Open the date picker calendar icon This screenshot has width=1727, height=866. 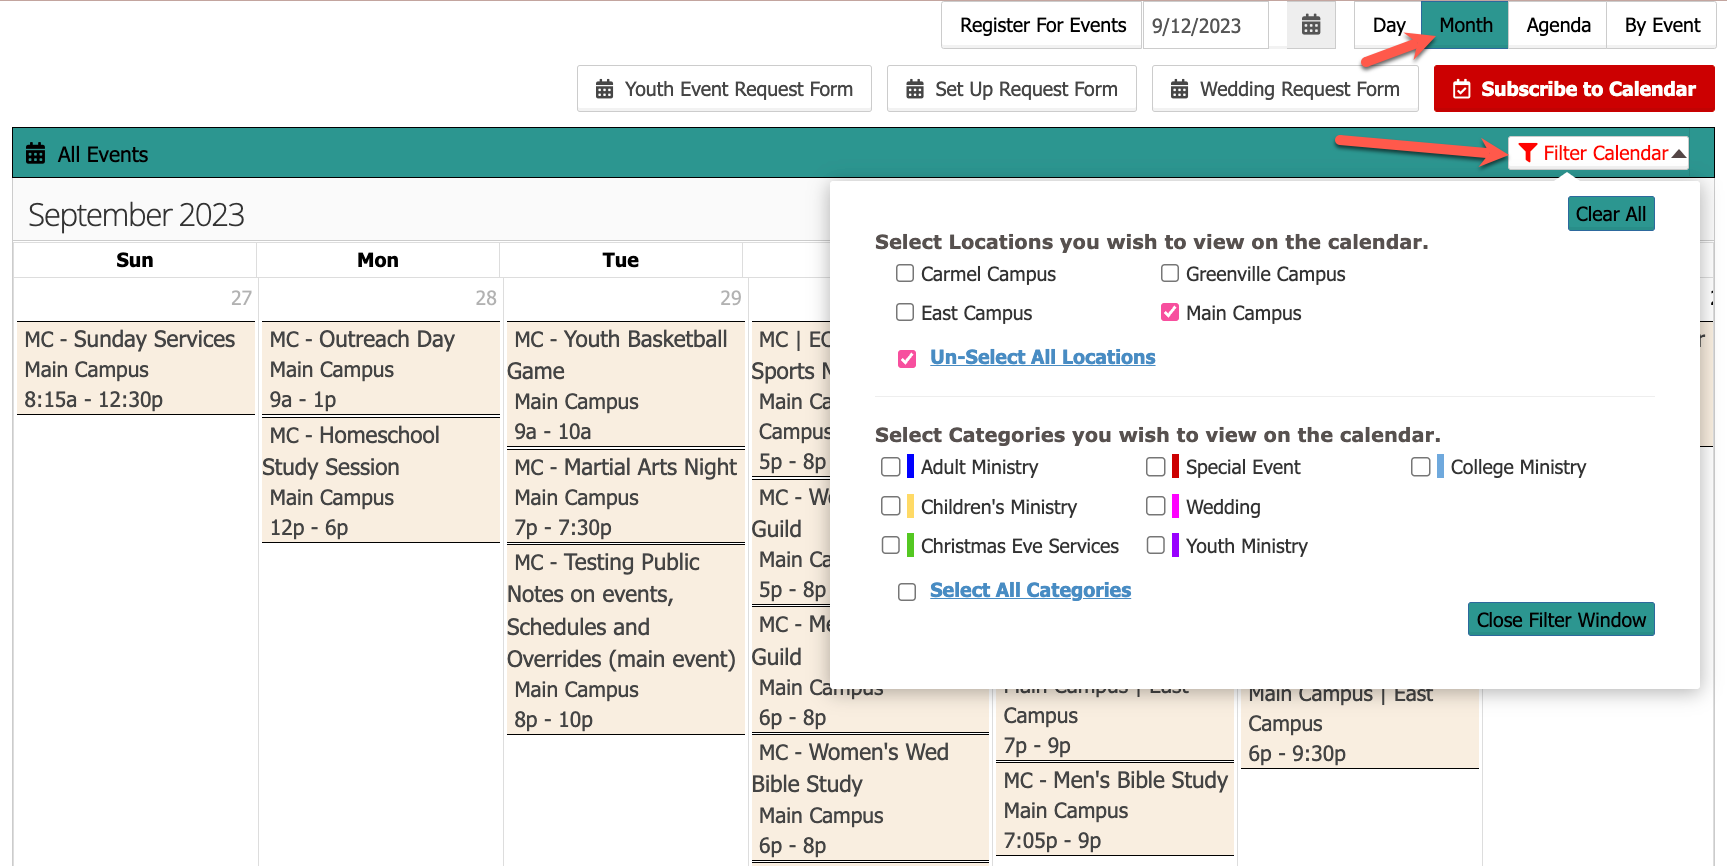pyautogui.click(x=1310, y=25)
